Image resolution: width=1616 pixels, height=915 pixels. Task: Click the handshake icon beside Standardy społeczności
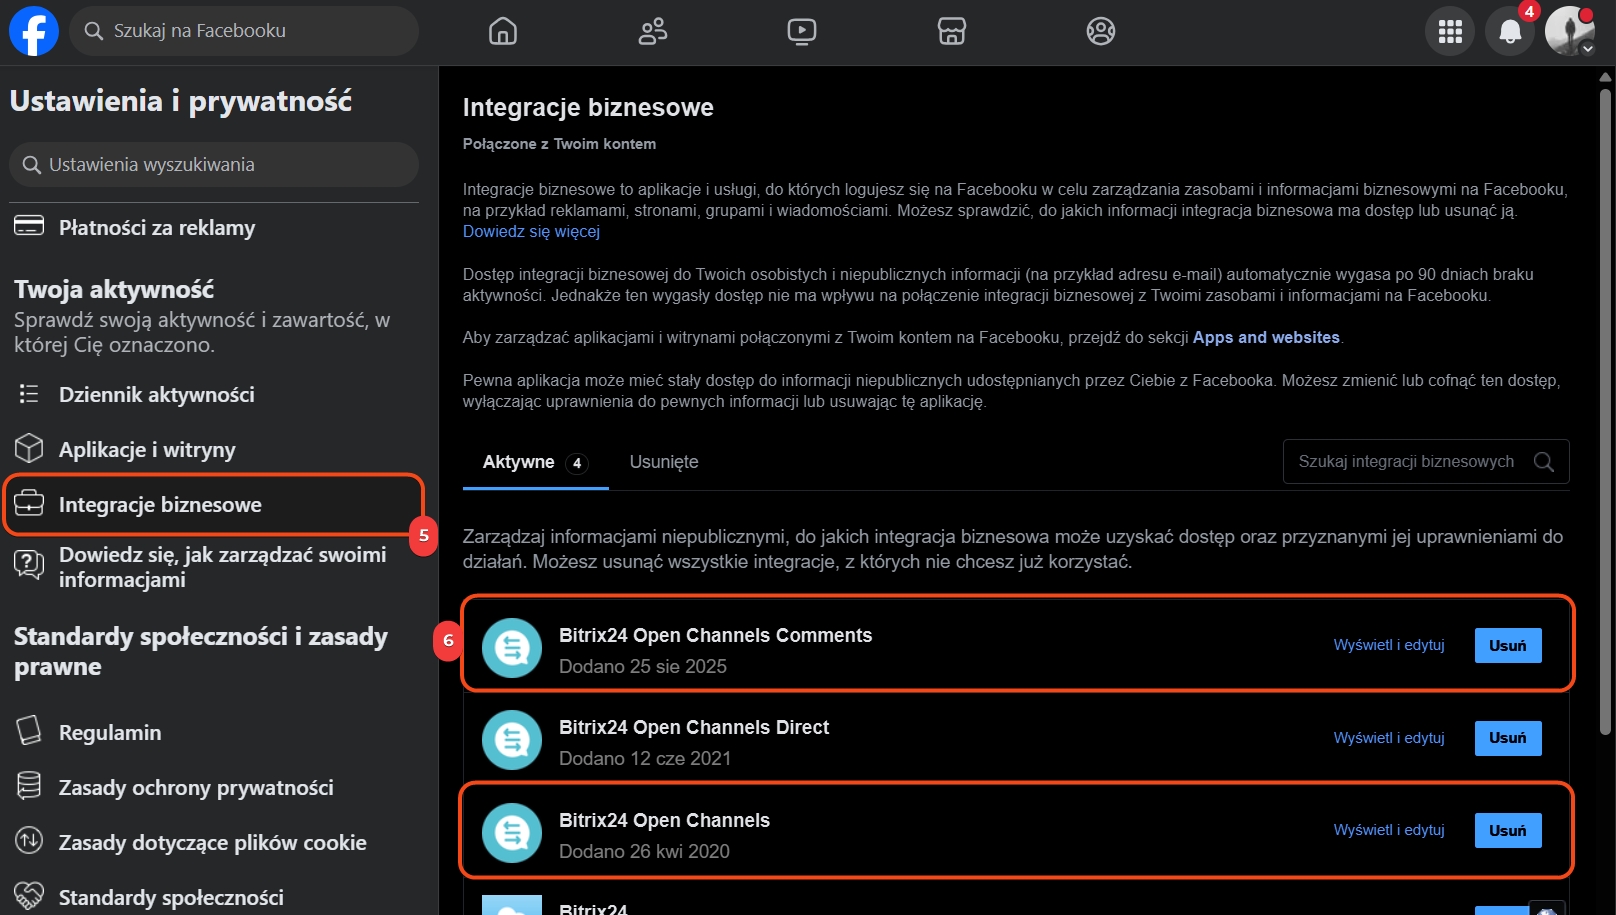pos(29,895)
